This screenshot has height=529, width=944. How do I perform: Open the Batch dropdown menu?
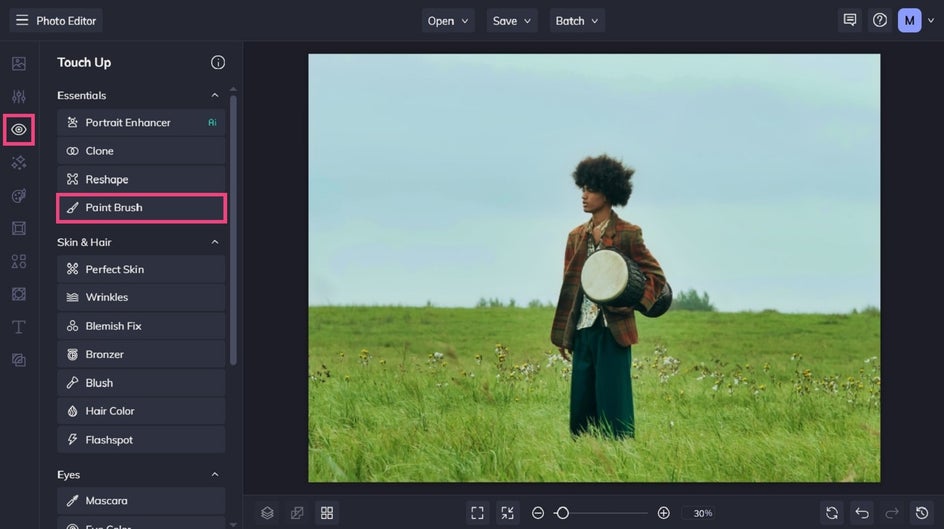pyautogui.click(x=577, y=20)
